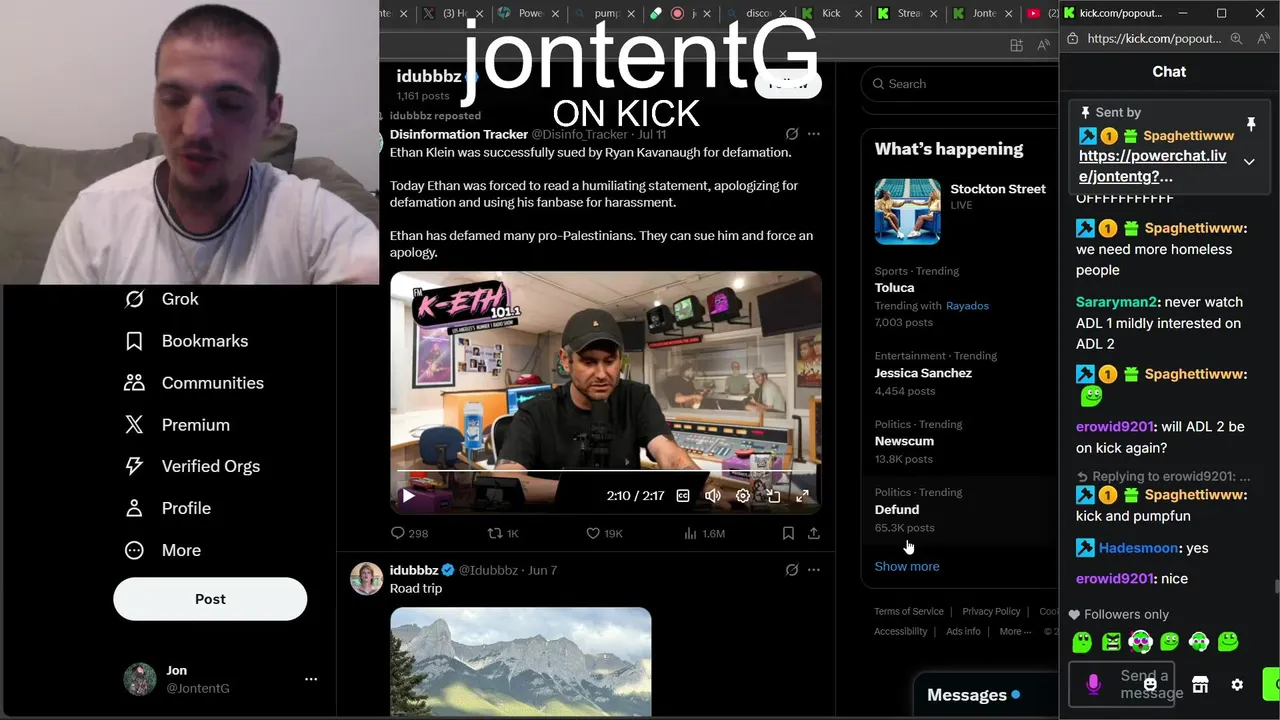Open video in picture-in-picture mode
The image size is (1280, 720).
click(x=773, y=495)
